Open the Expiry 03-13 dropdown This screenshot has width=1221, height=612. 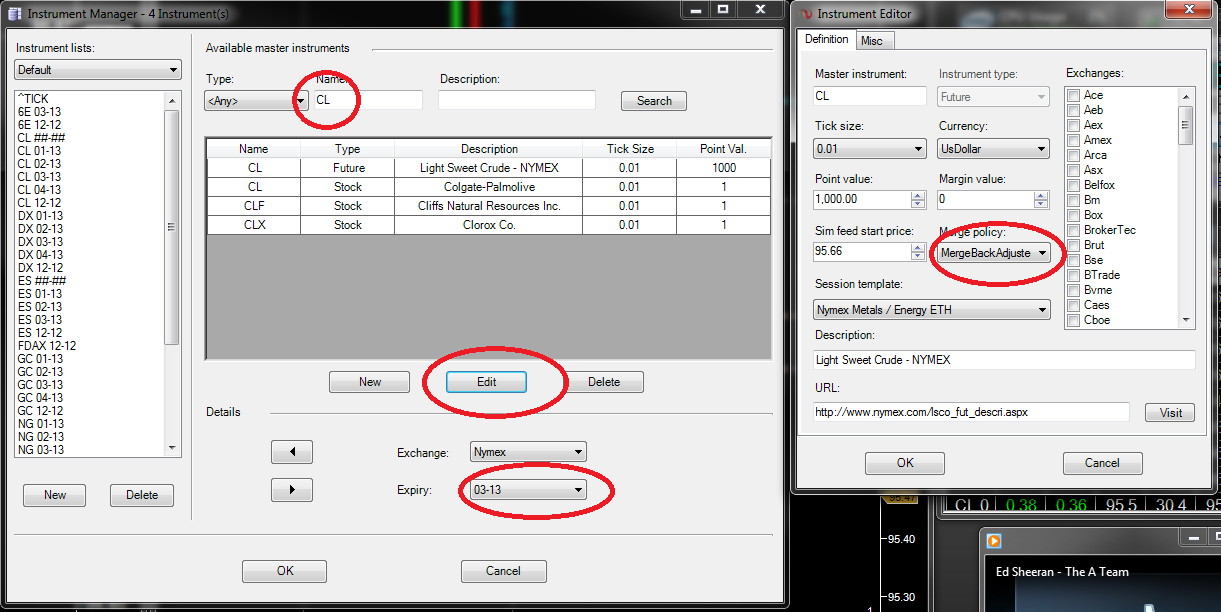pyautogui.click(x=528, y=490)
